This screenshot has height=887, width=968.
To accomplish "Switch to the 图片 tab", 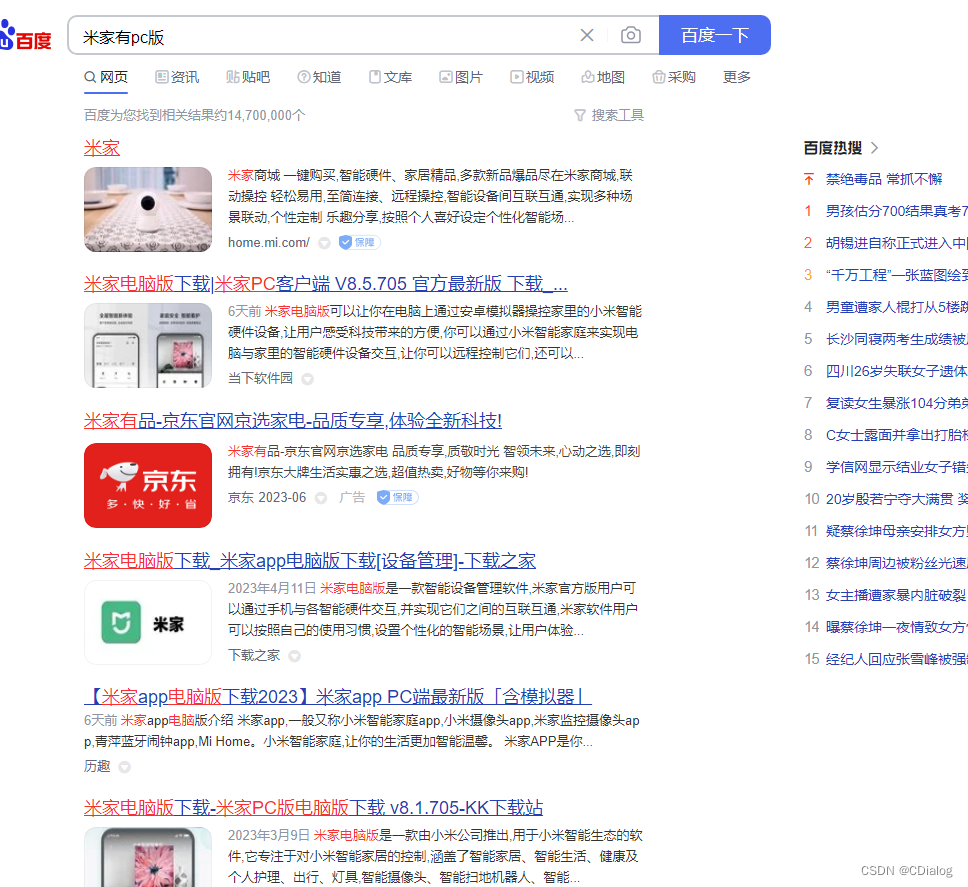I will [461, 77].
